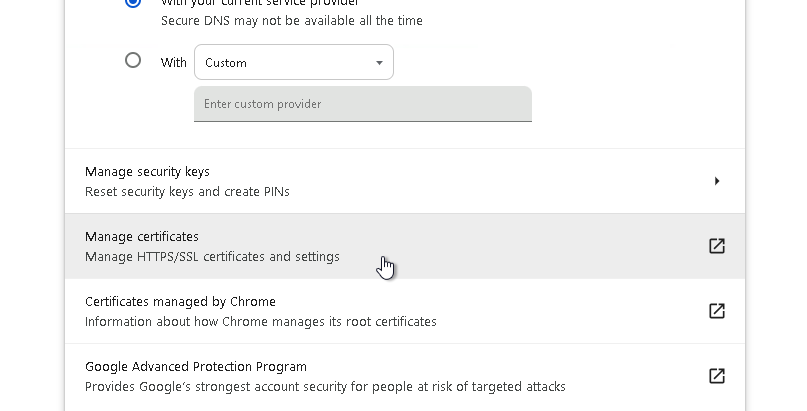
Task: Click the 'With' label beside Custom dropdown
Action: coord(174,62)
